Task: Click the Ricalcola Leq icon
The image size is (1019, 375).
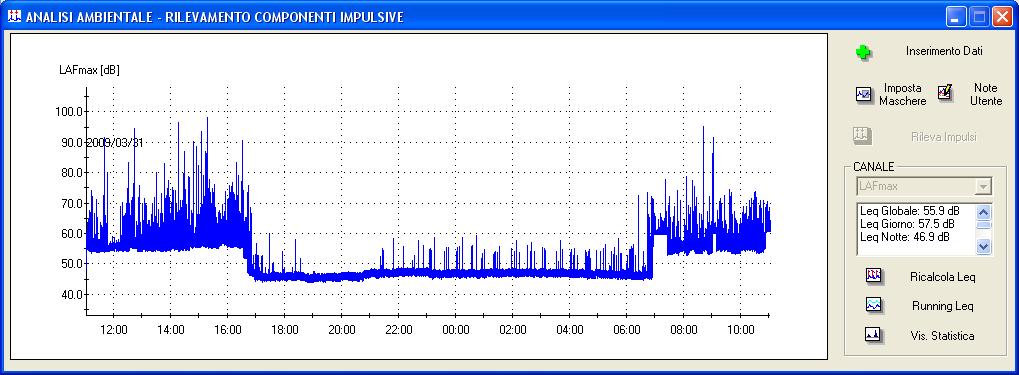Action: (873, 276)
